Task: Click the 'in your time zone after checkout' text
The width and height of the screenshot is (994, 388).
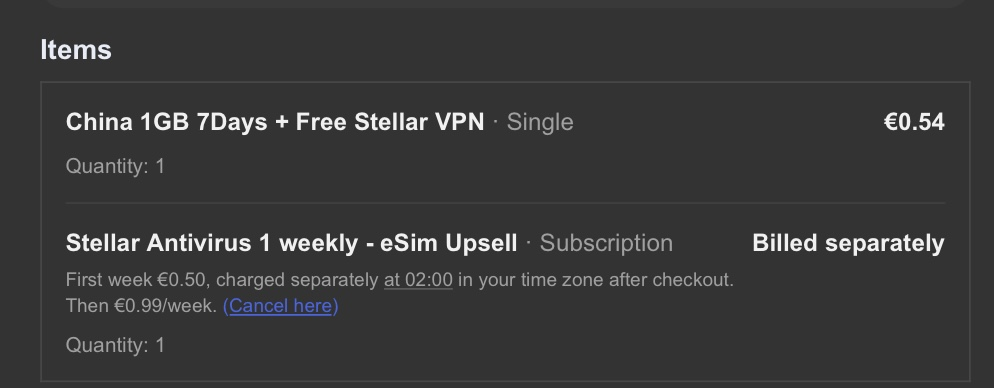Action: pyautogui.click(x=596, y=280)
